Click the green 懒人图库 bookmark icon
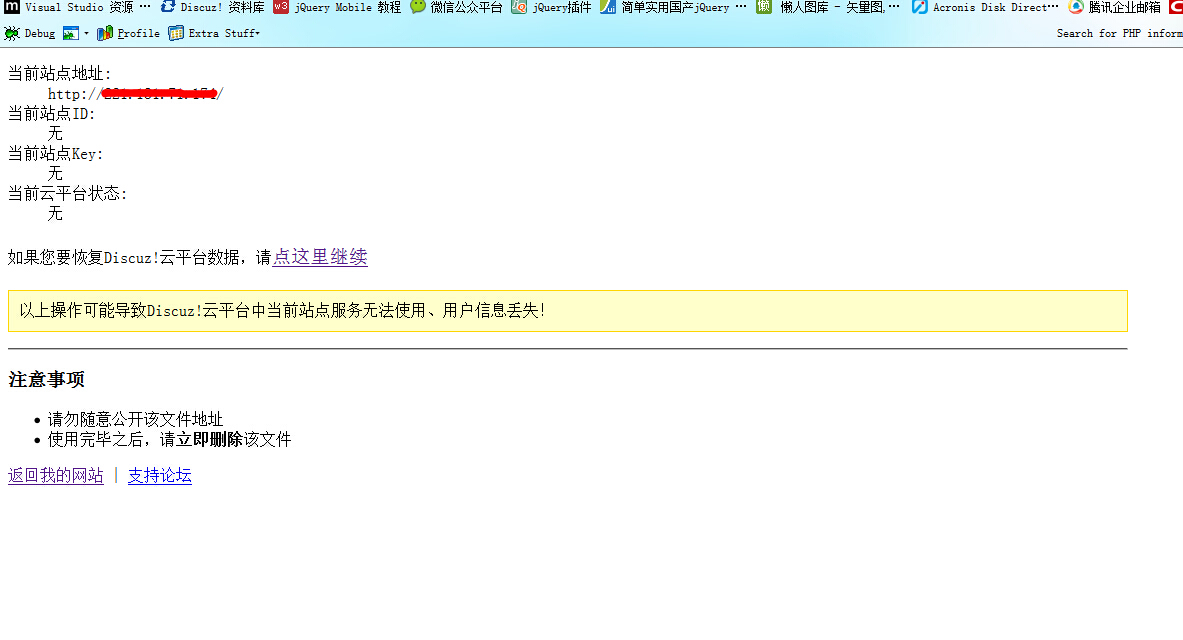This screenshot has width=1183, height=640. point(764,7)
